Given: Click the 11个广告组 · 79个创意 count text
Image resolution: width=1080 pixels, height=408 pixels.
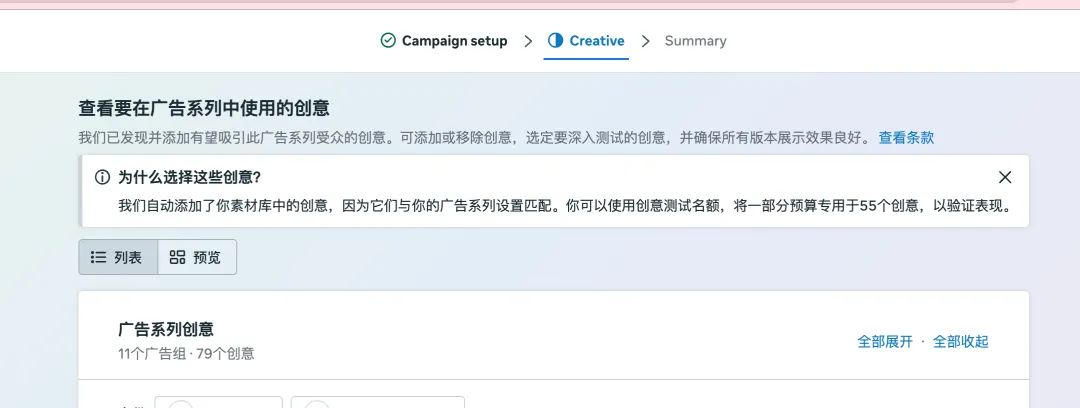Looking at the screenshot, I should 186,354.
